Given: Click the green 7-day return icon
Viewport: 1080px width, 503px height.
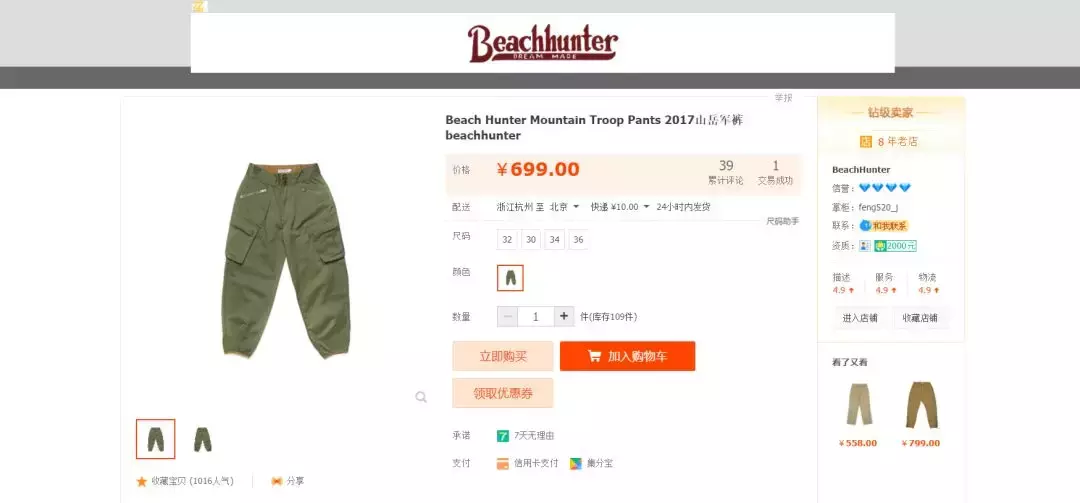Looking at the screenshot, I should click(x=503, y=435).
